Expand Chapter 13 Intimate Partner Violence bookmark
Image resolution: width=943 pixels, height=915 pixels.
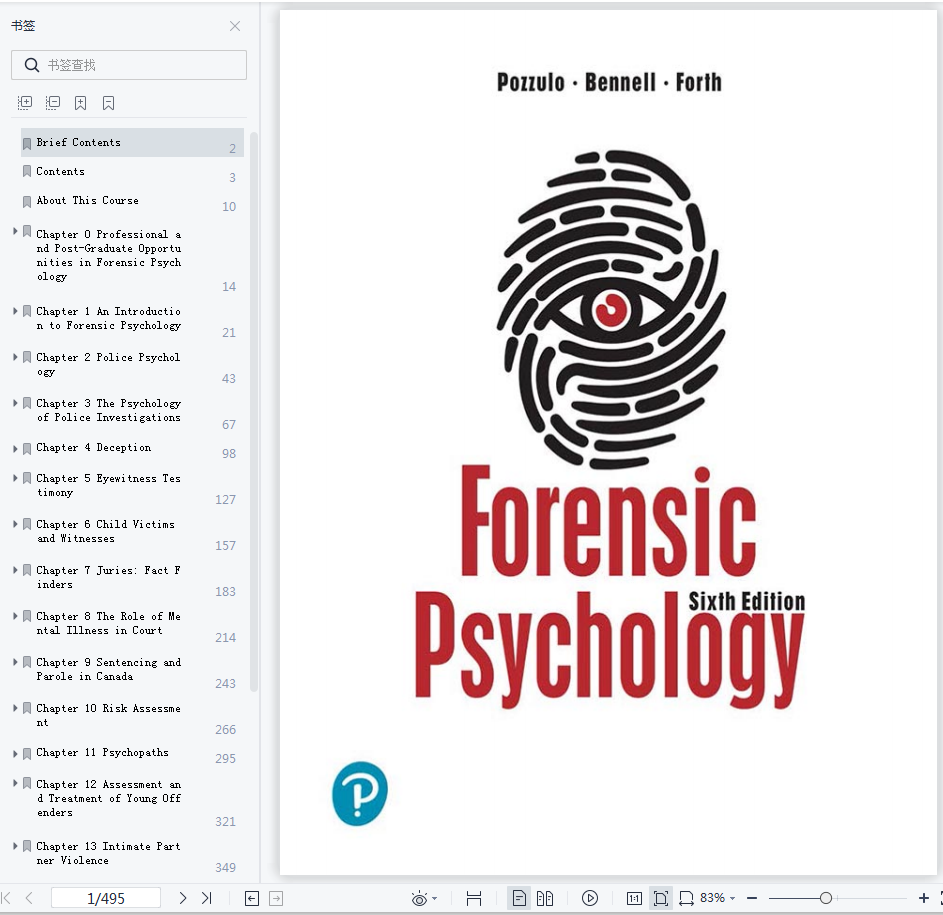click(x=15, y=846)
